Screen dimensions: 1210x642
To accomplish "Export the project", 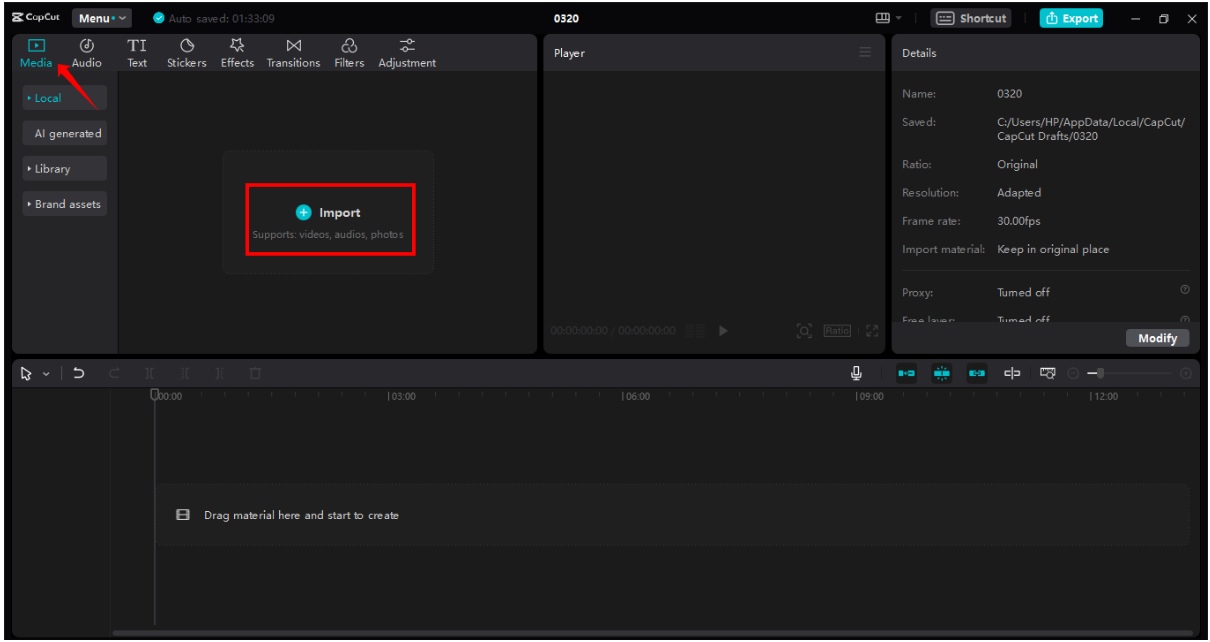I will [x=1071, y=18].
